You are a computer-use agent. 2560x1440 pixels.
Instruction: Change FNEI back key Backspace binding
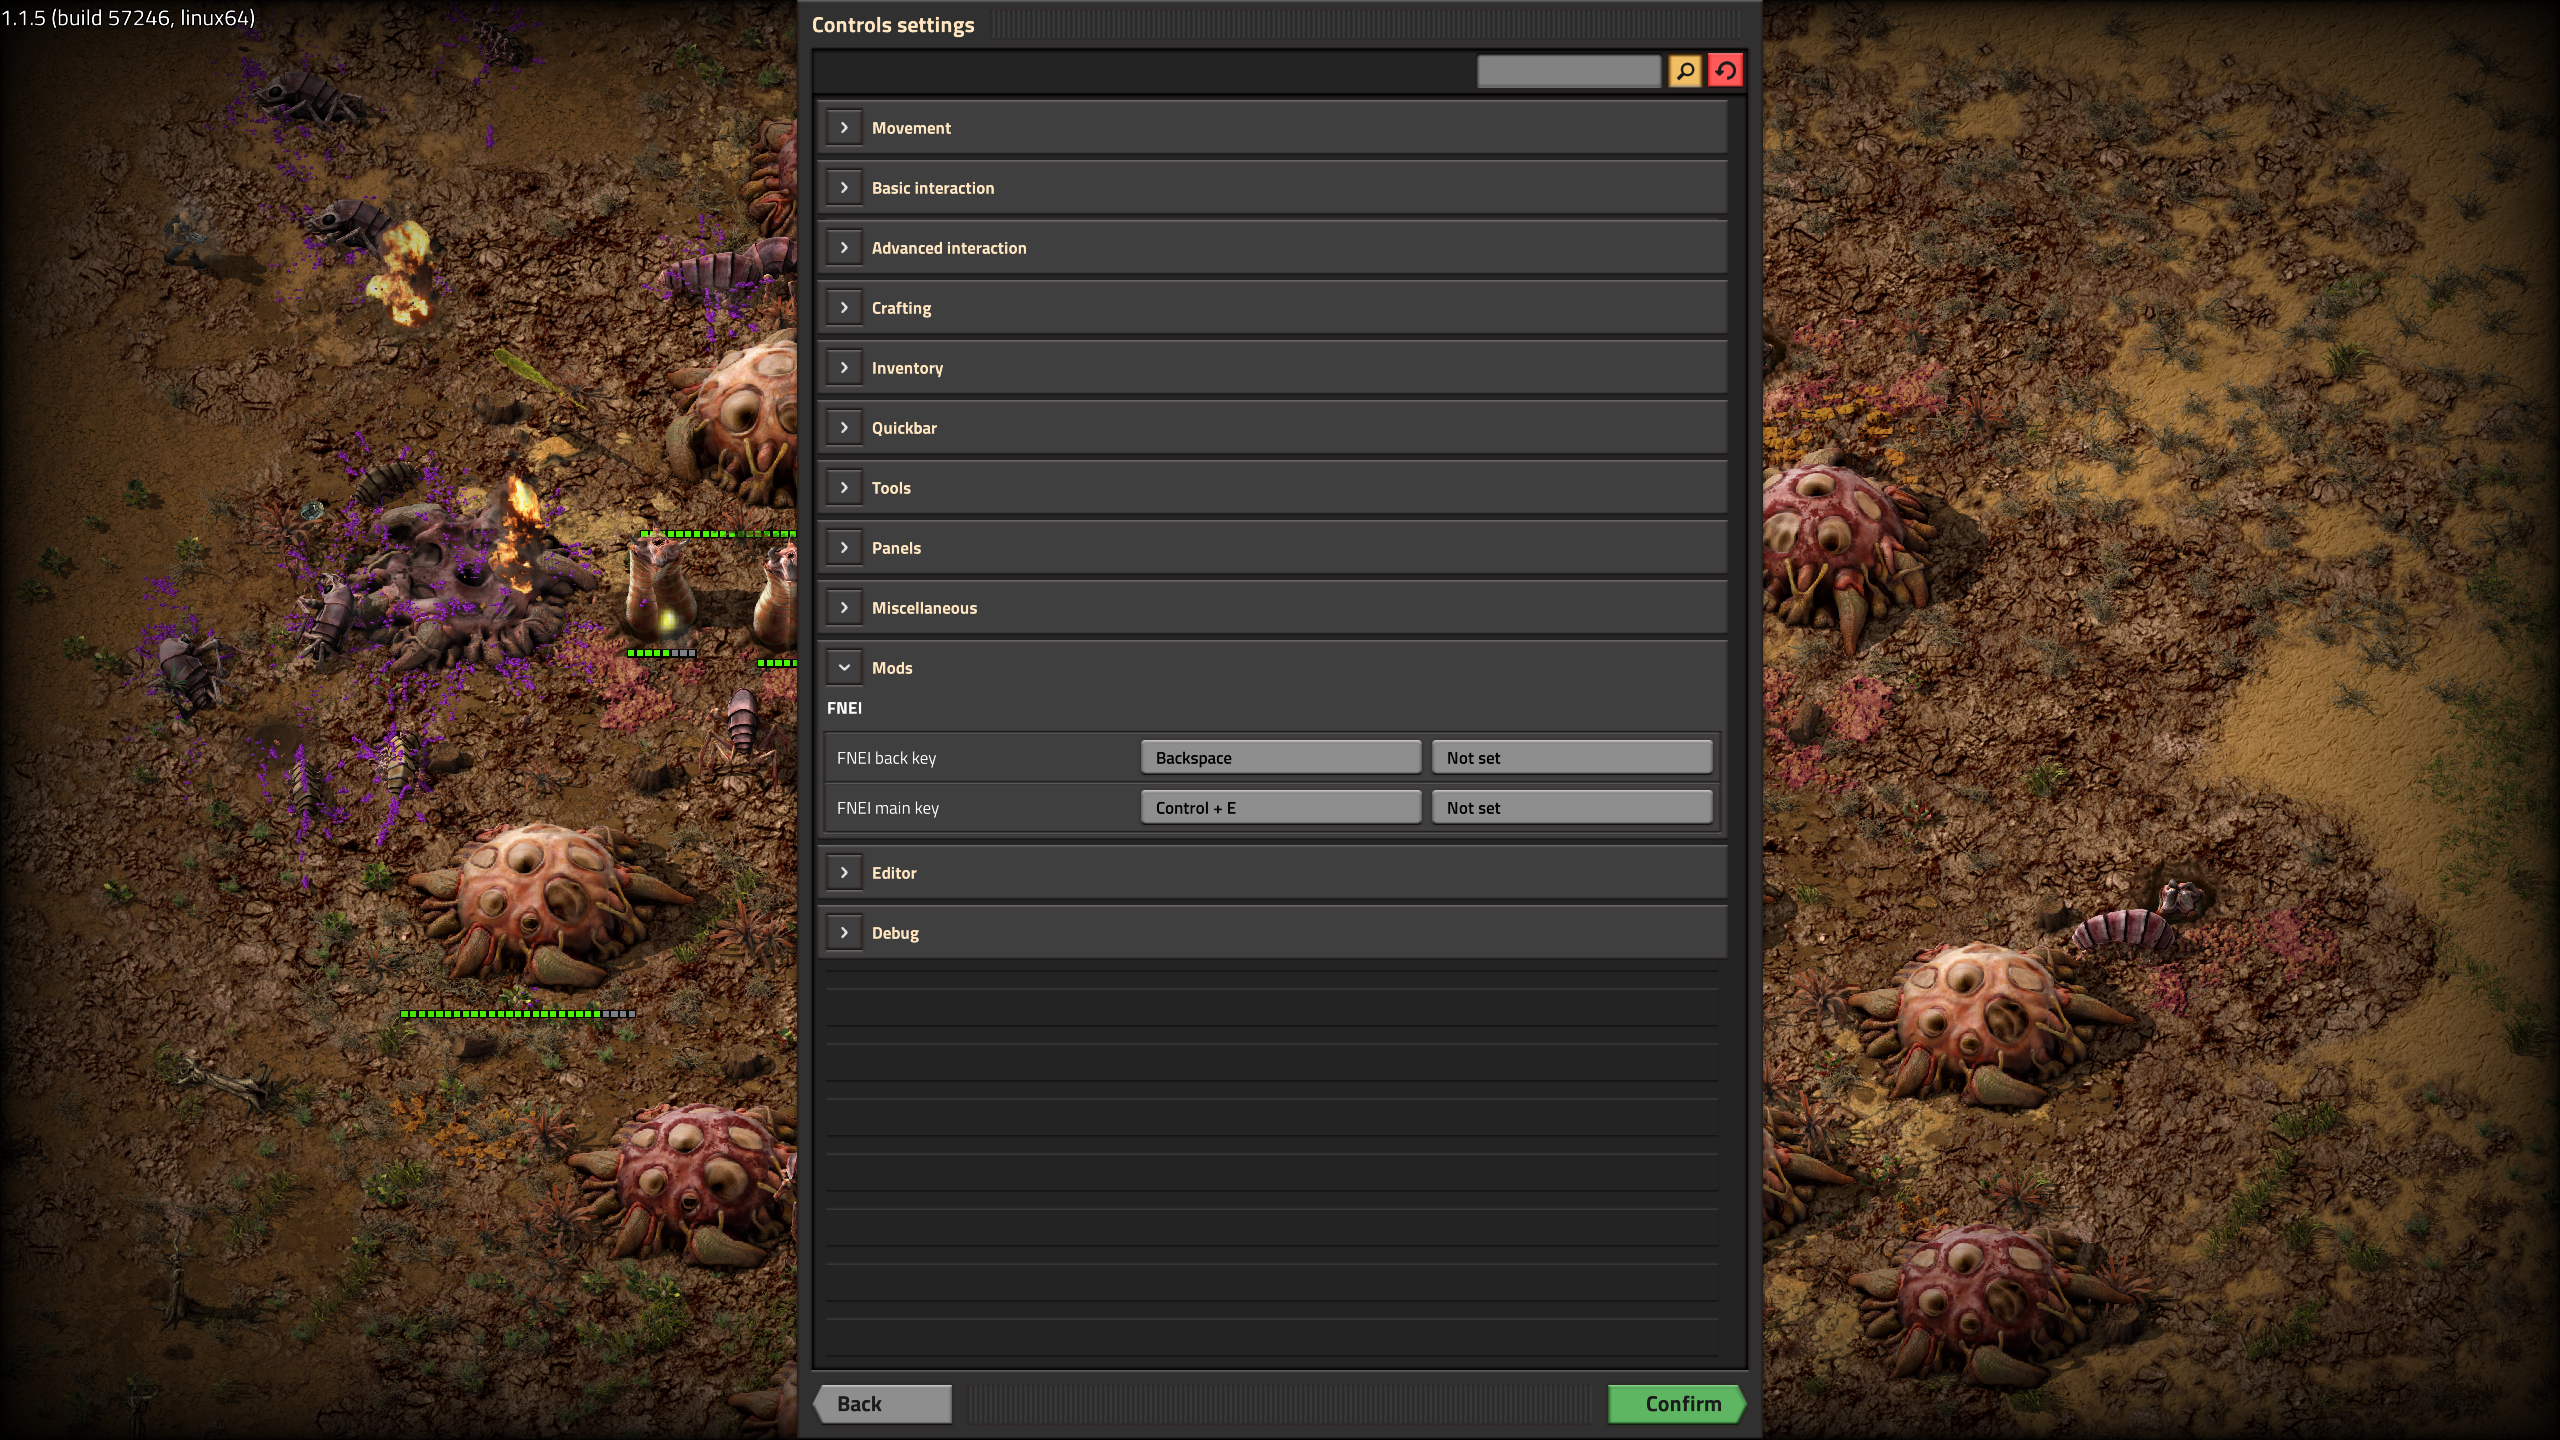pos(1280,758)
